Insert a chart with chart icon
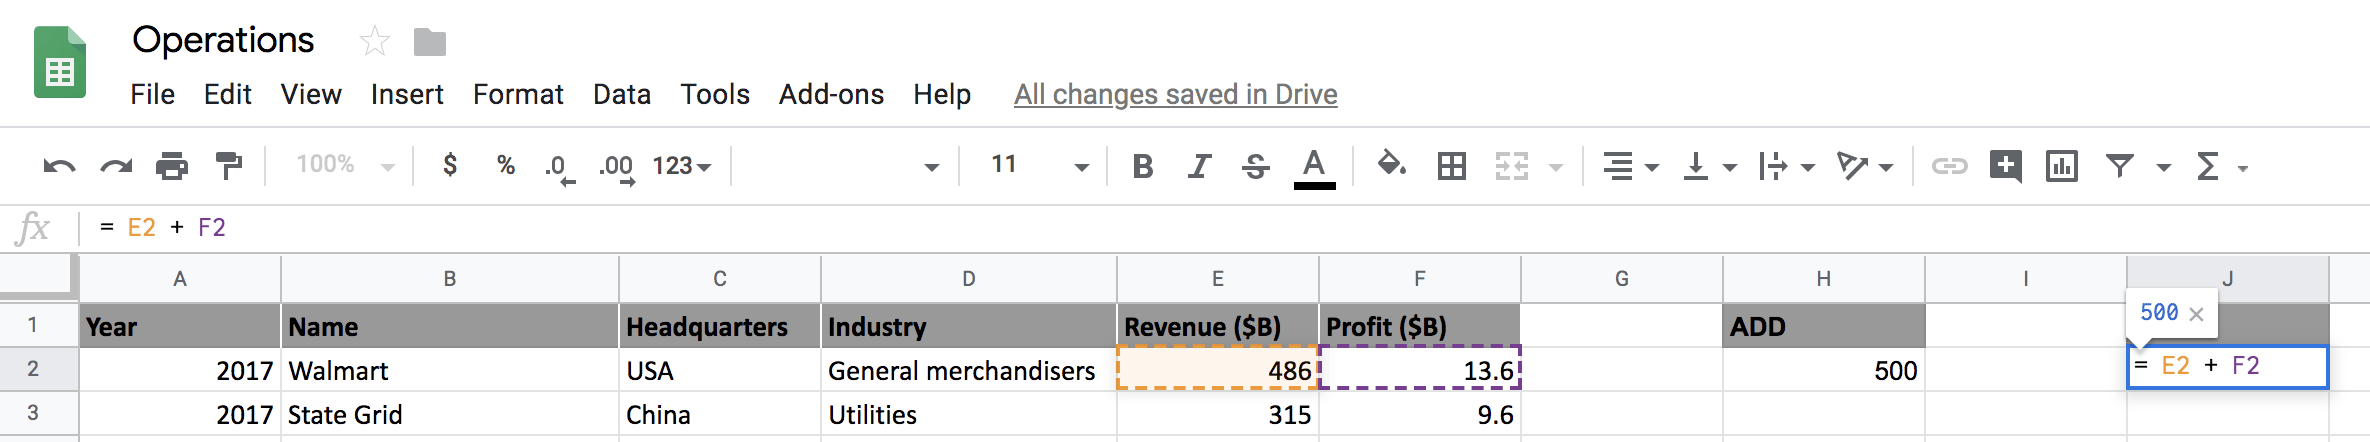Image resolution: width=2370 pixels, height=442 pixels. 2061,166
